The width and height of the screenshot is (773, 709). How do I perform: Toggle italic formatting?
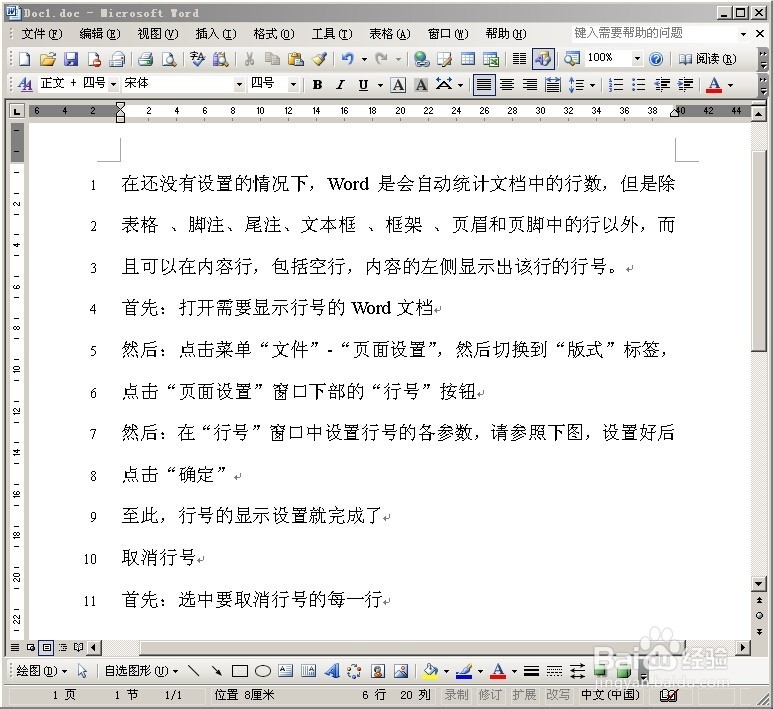[340, 85]
